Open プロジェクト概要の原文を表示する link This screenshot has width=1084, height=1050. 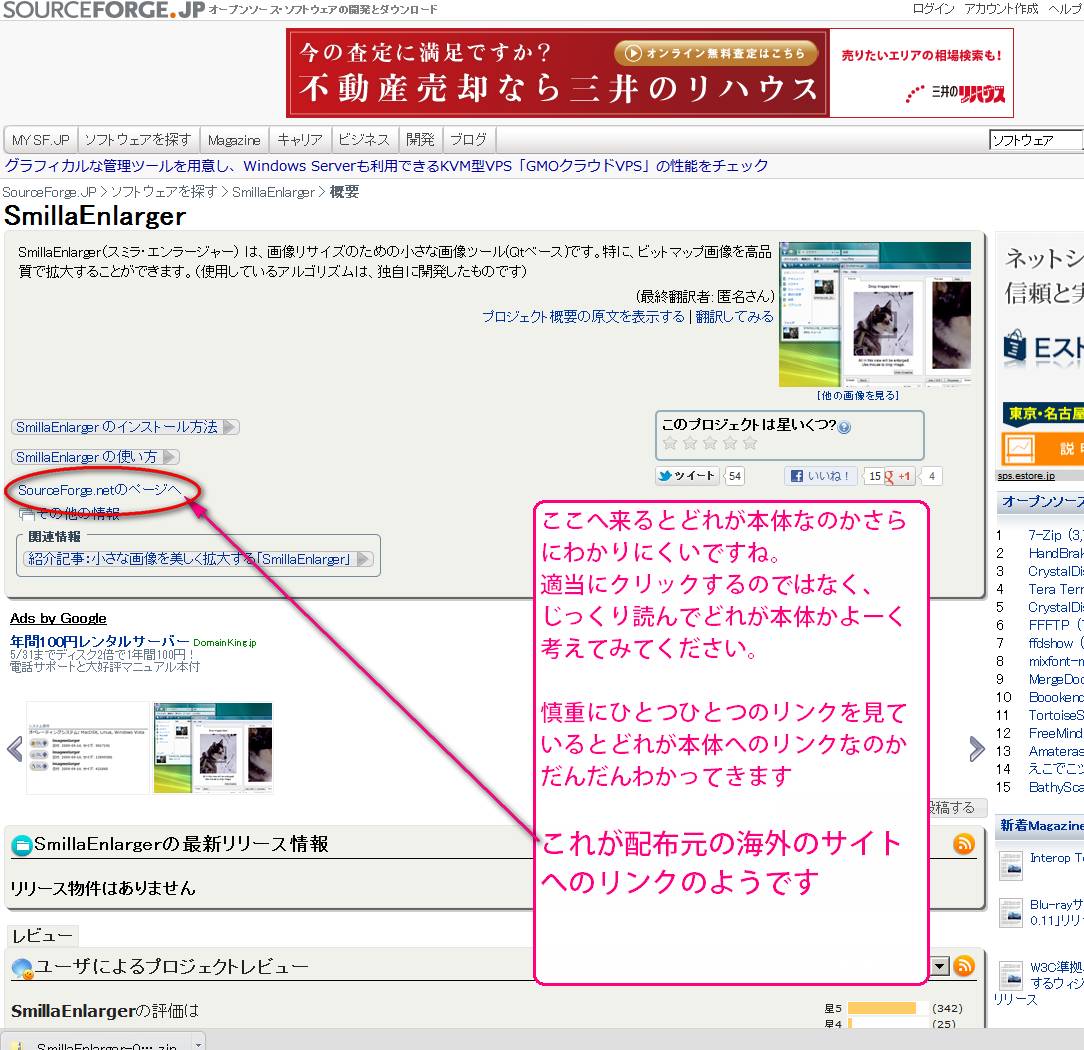point(583,317)
